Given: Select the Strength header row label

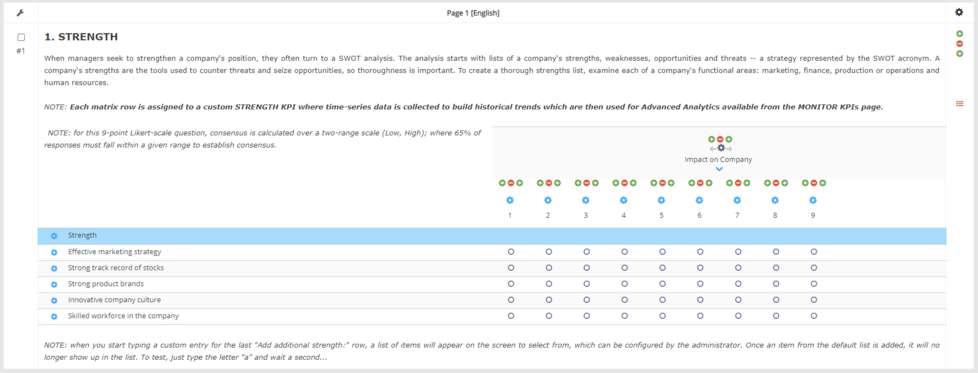Looking at the screenshot, I should pyautogui.click(x=82, y=236).
